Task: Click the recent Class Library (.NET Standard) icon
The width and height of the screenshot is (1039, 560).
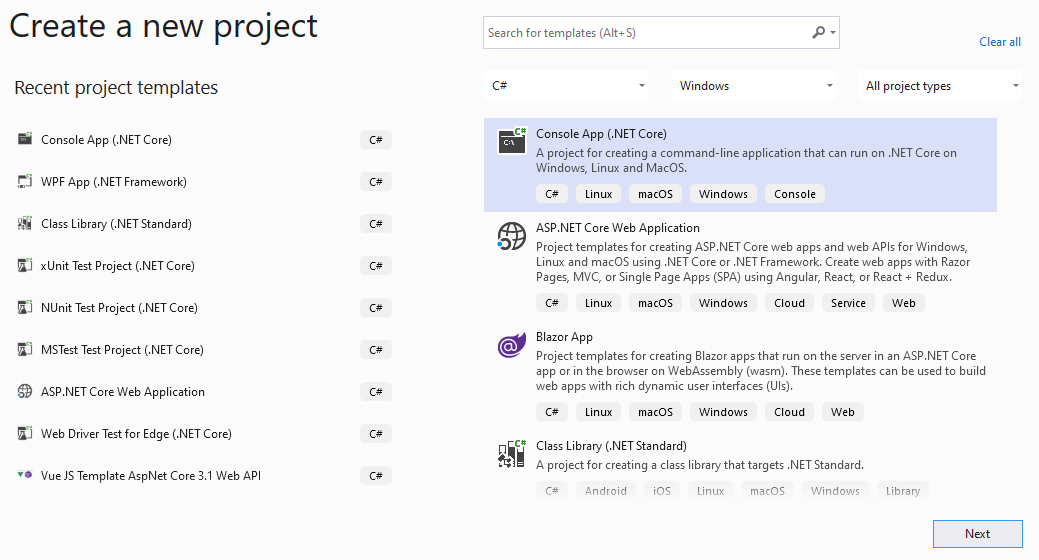Action: (x=25, y=223)
